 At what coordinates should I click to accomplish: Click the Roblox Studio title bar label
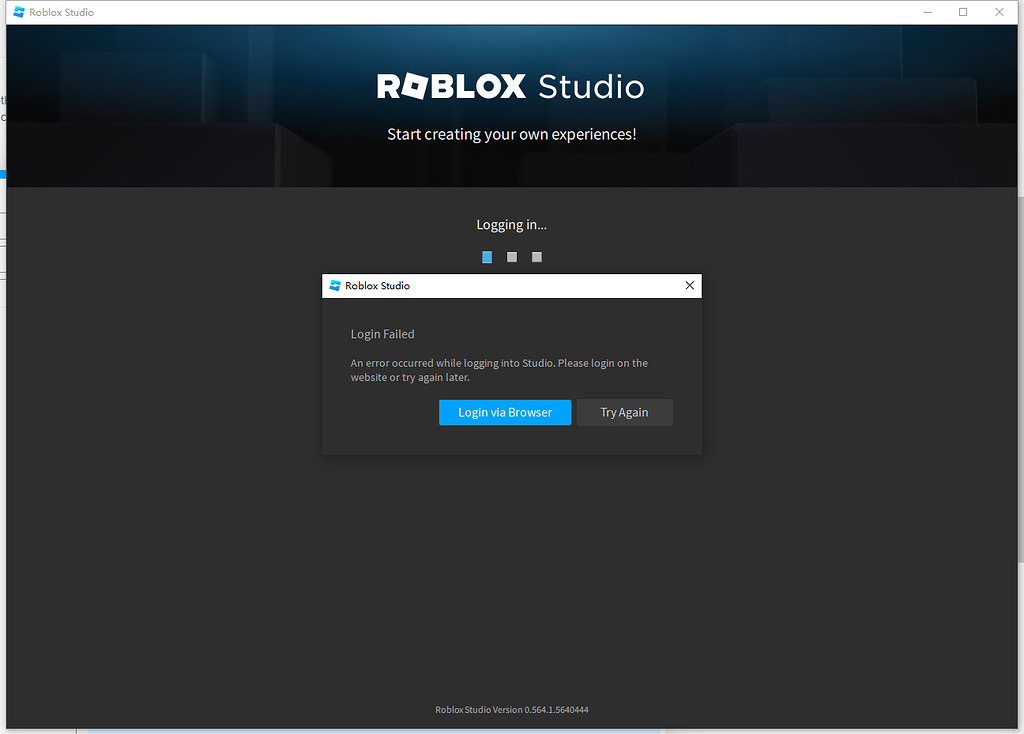click(x=60, y=11)
